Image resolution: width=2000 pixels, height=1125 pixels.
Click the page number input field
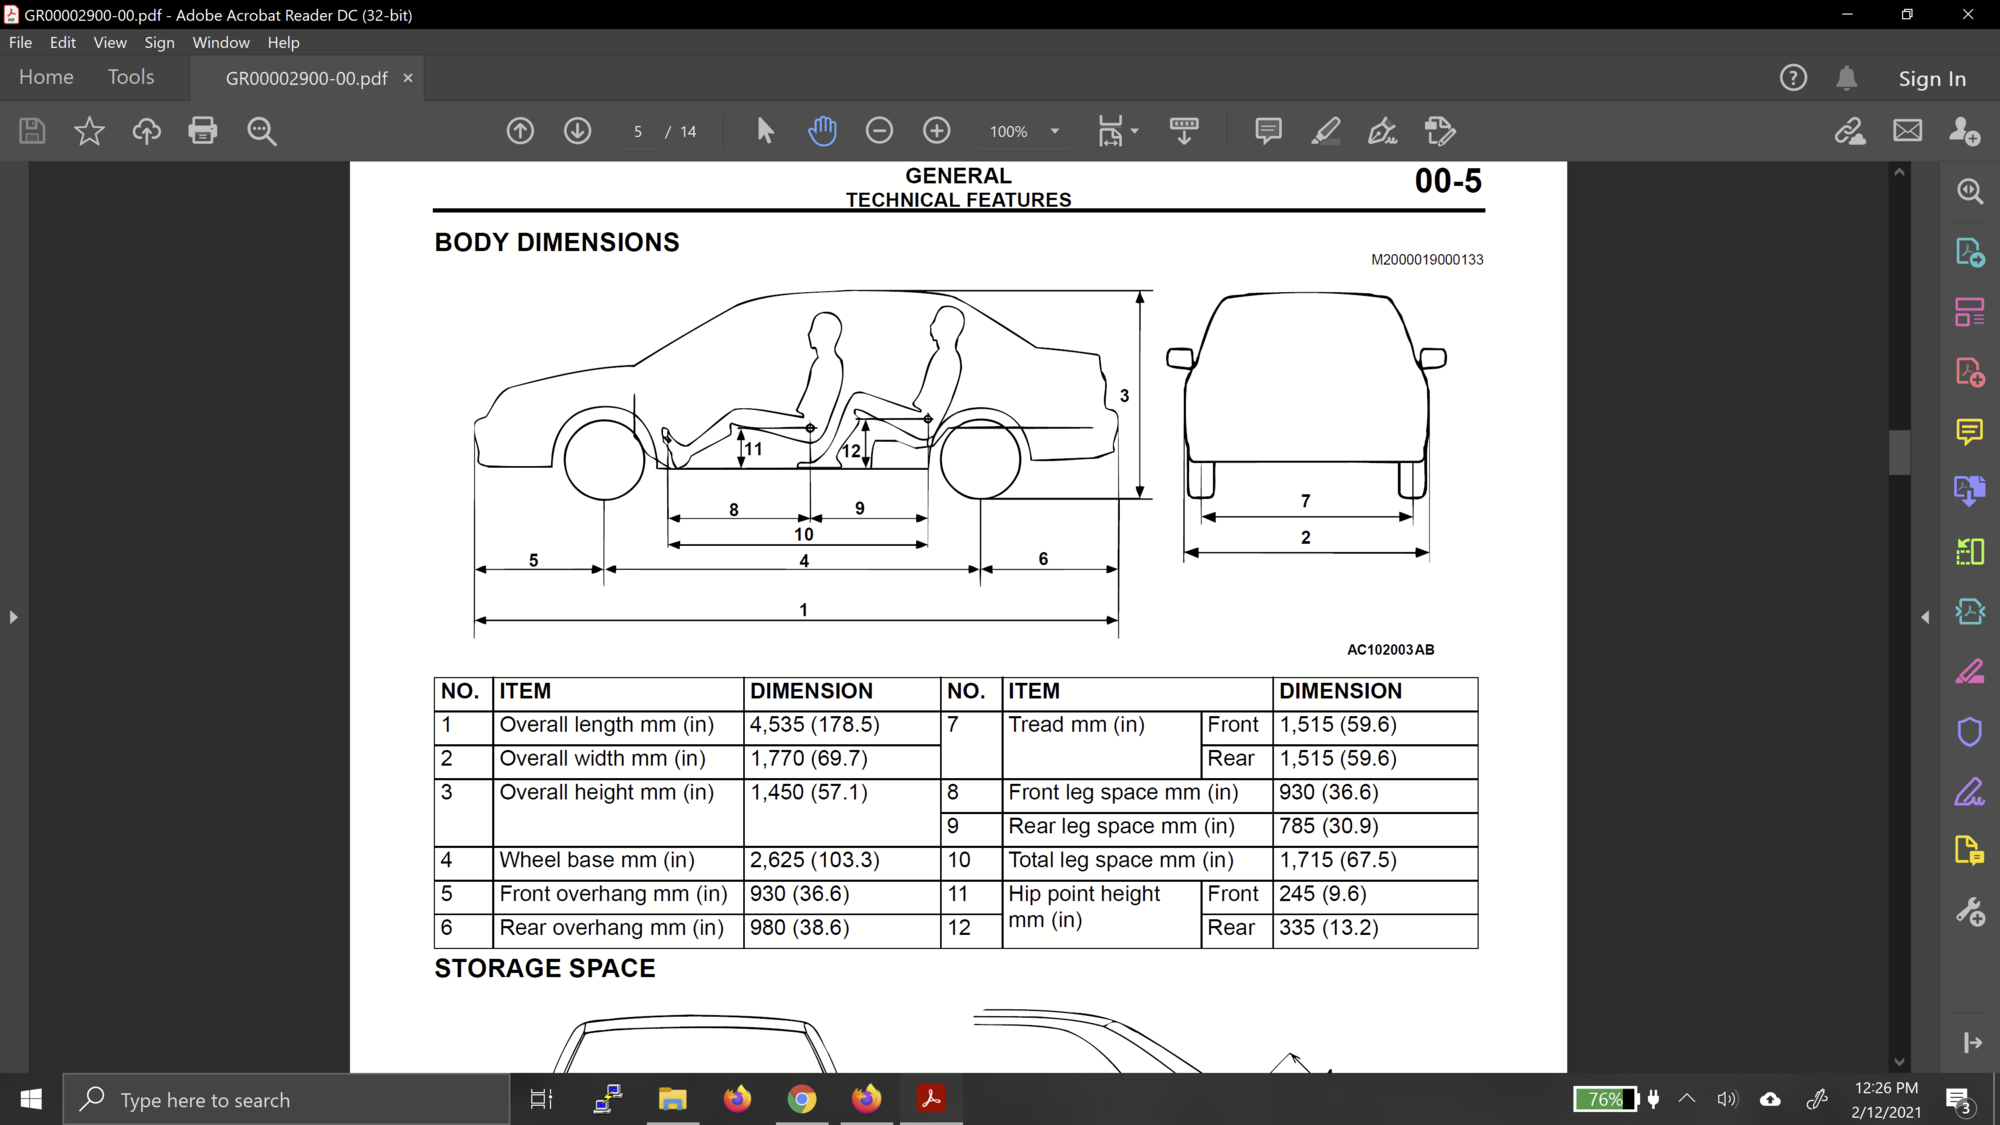638,131
